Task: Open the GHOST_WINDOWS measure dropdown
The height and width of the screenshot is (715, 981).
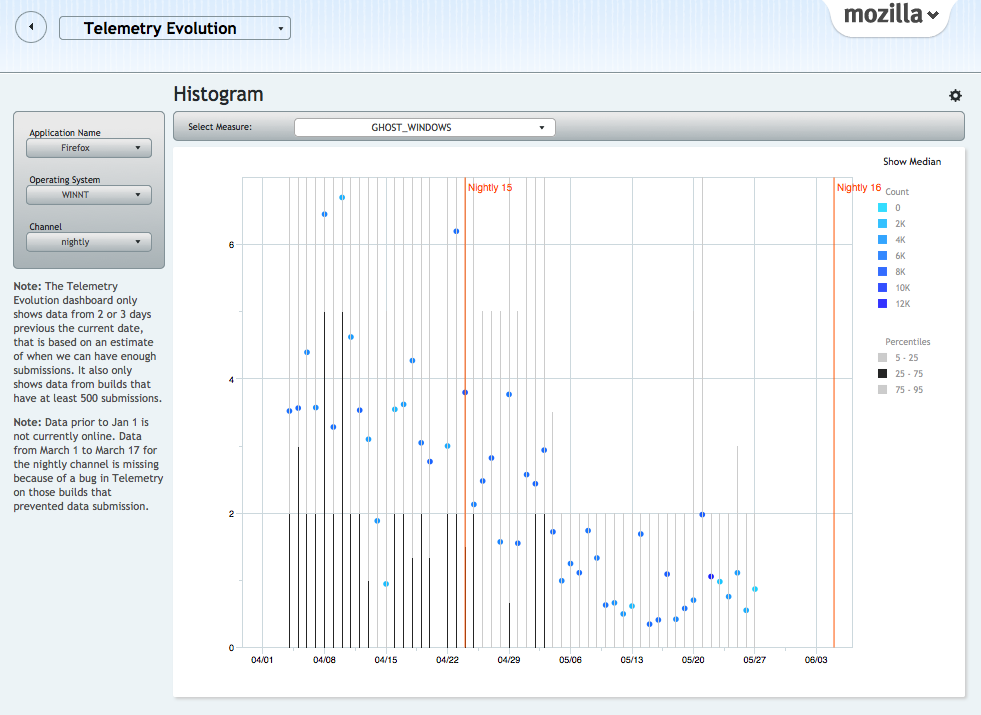Action: click(x=424, y=127)
